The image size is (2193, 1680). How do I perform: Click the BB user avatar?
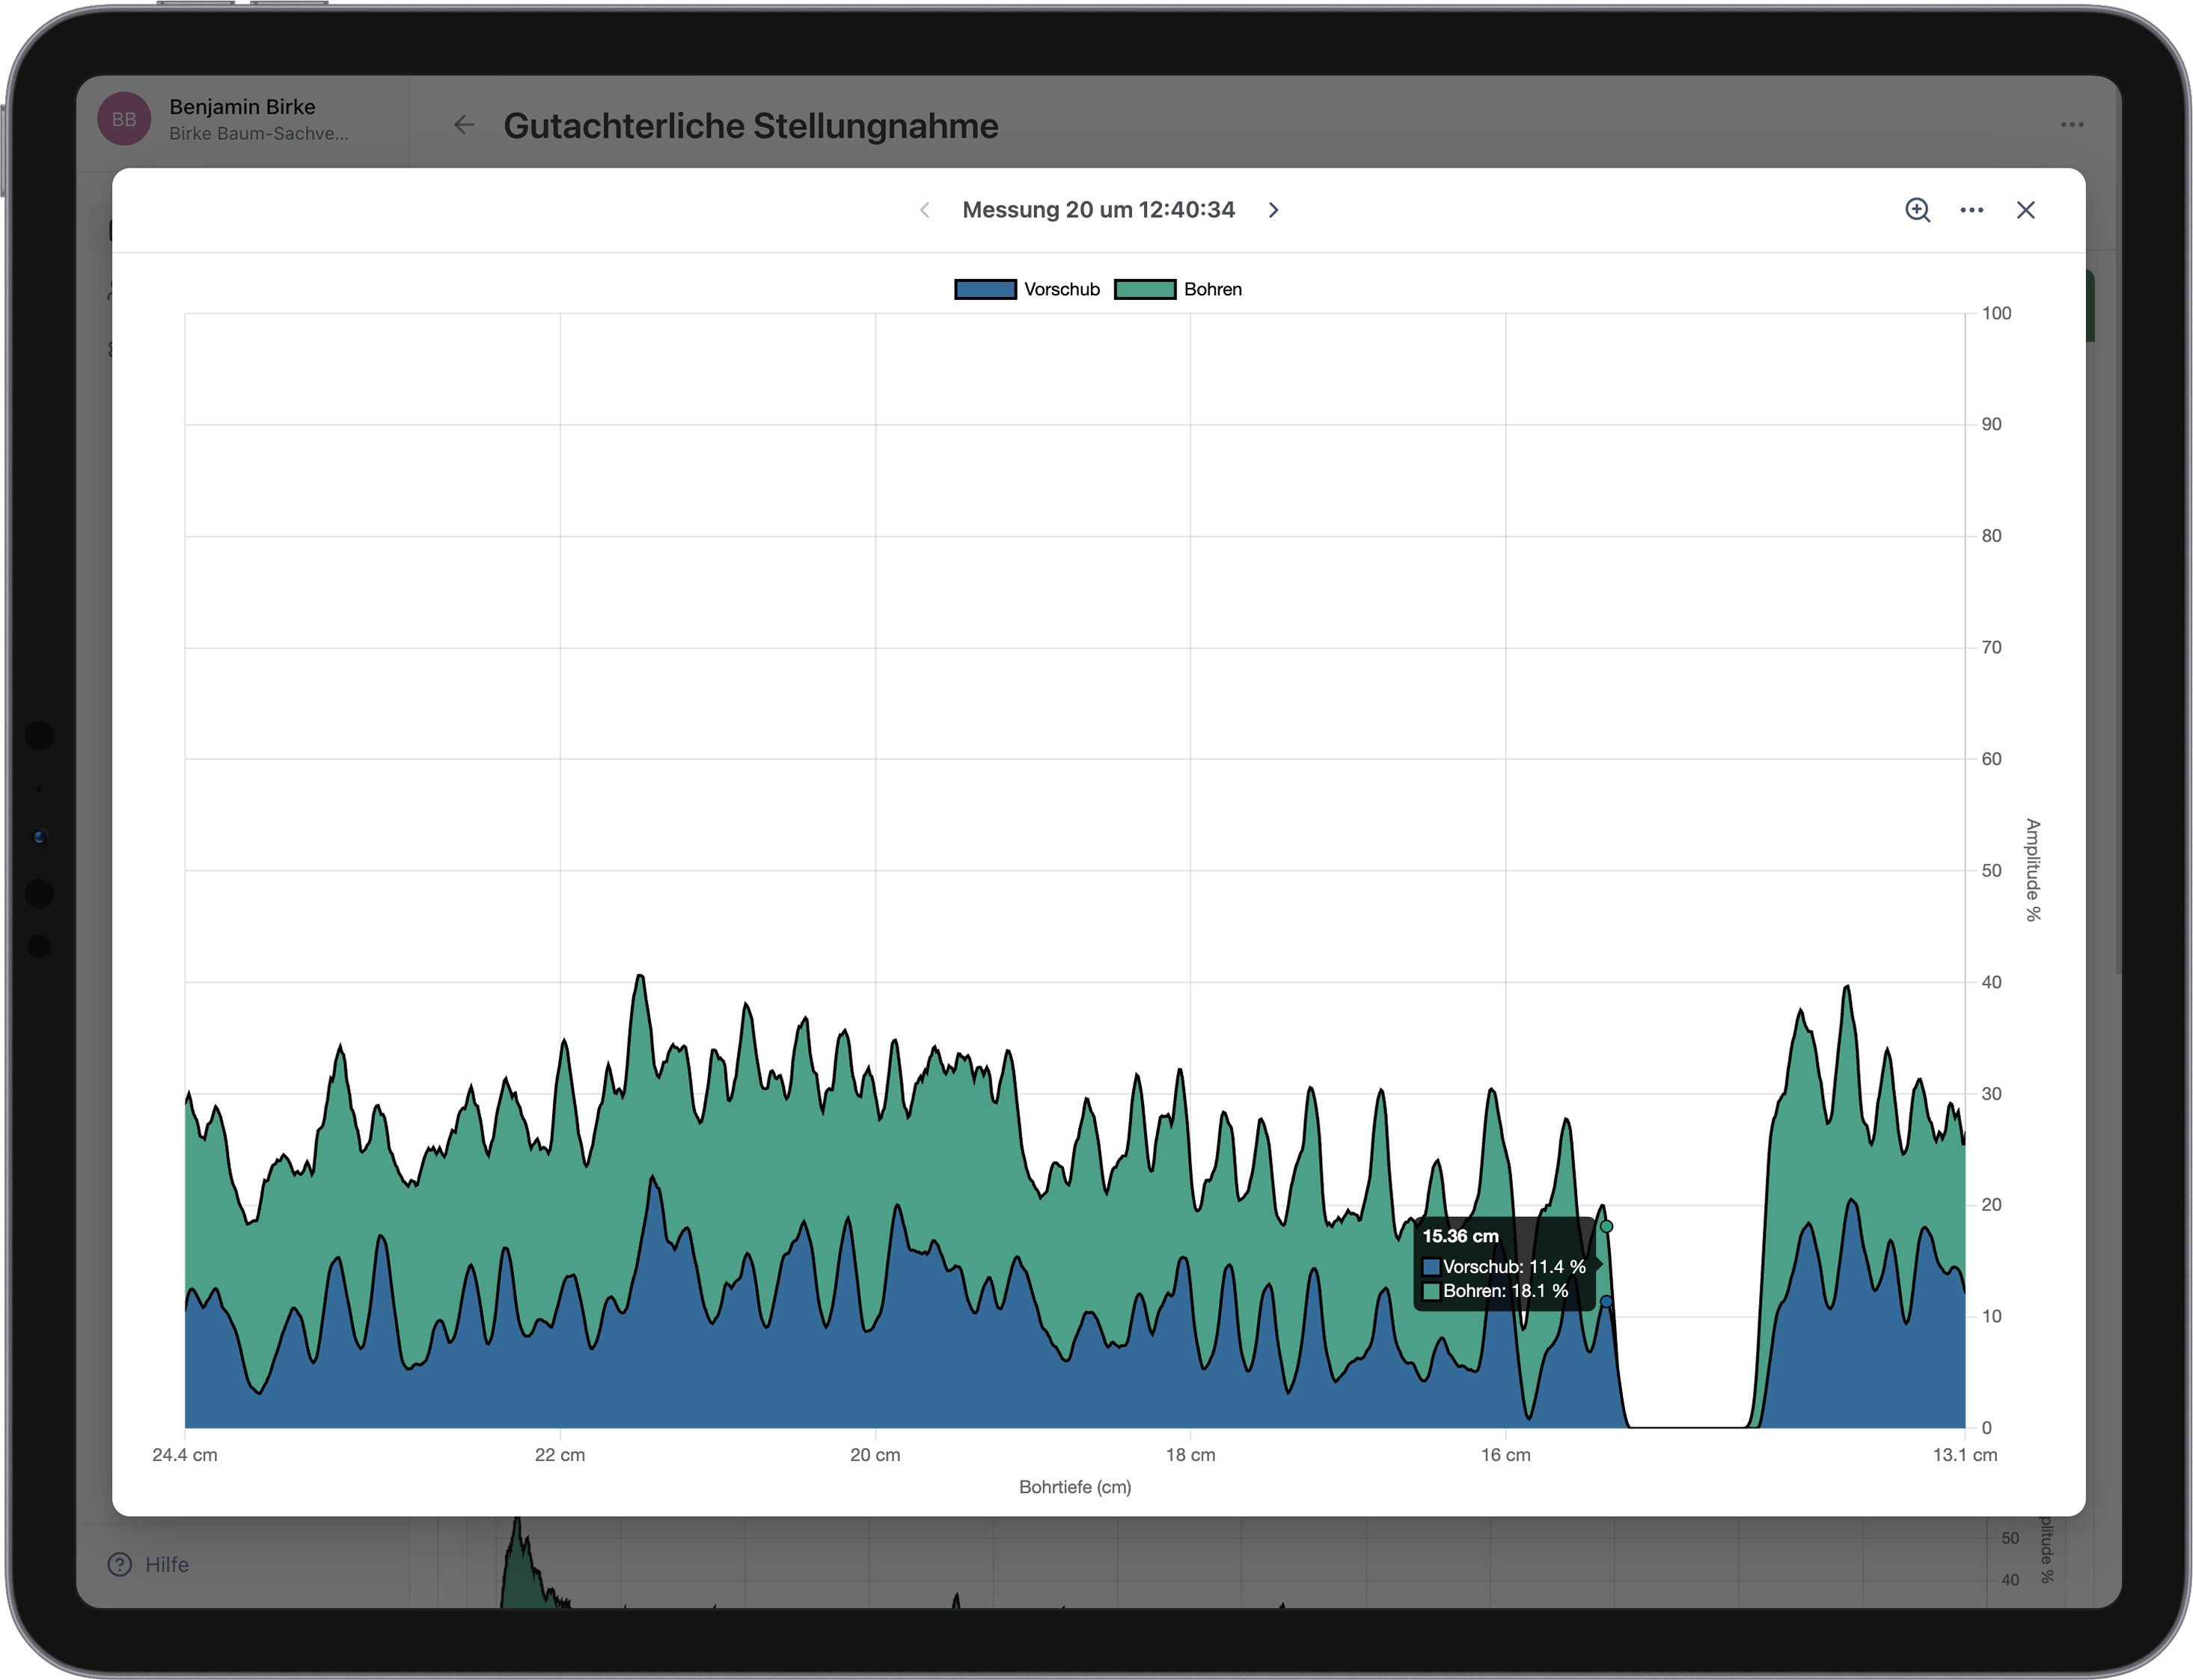[124, 119]
